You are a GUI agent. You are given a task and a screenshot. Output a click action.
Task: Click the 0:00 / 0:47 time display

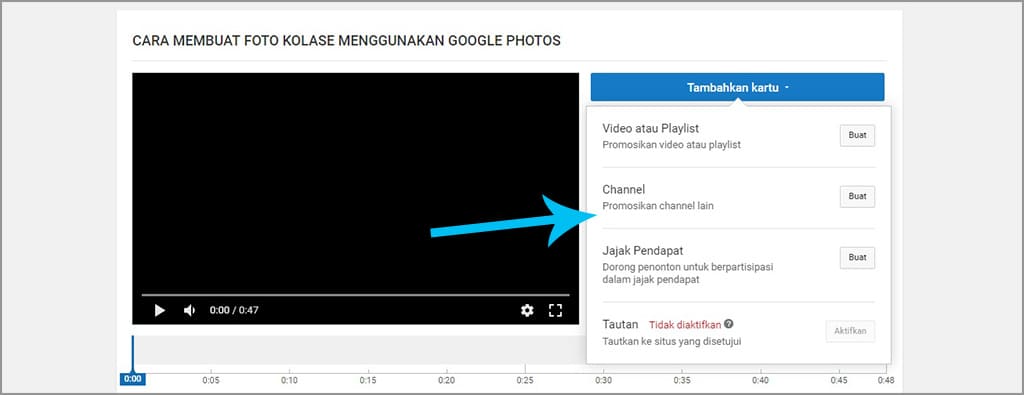(234, 310)
